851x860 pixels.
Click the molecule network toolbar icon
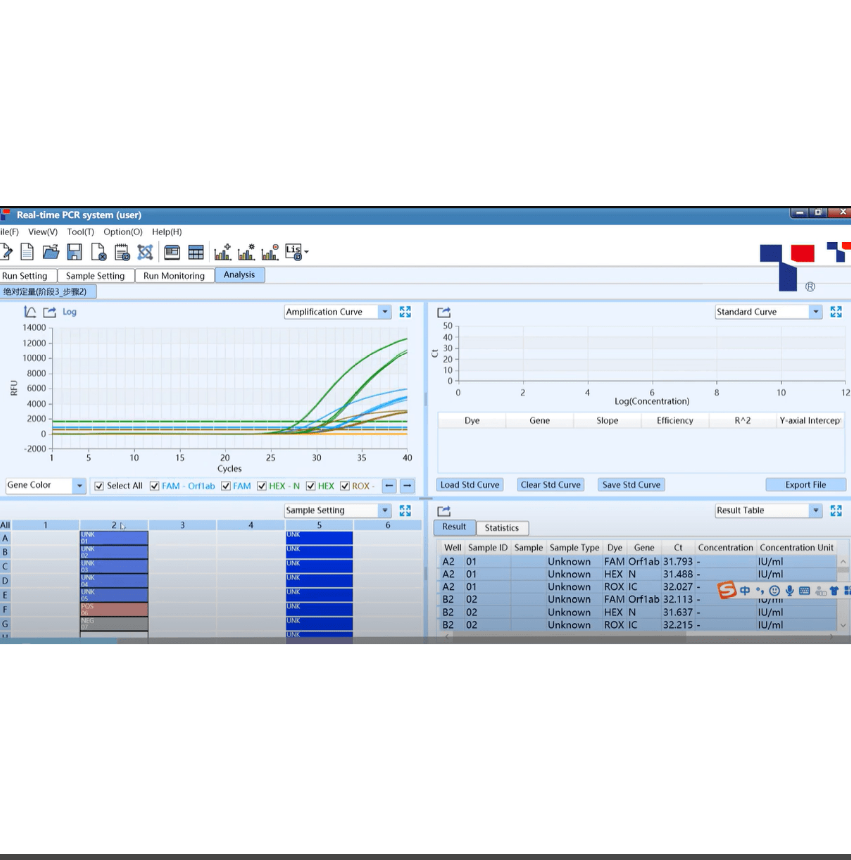(145, 252)
